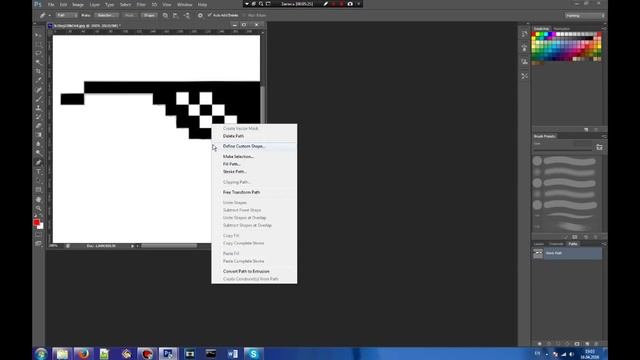Click the Mask button in options bar

[129, 15]
